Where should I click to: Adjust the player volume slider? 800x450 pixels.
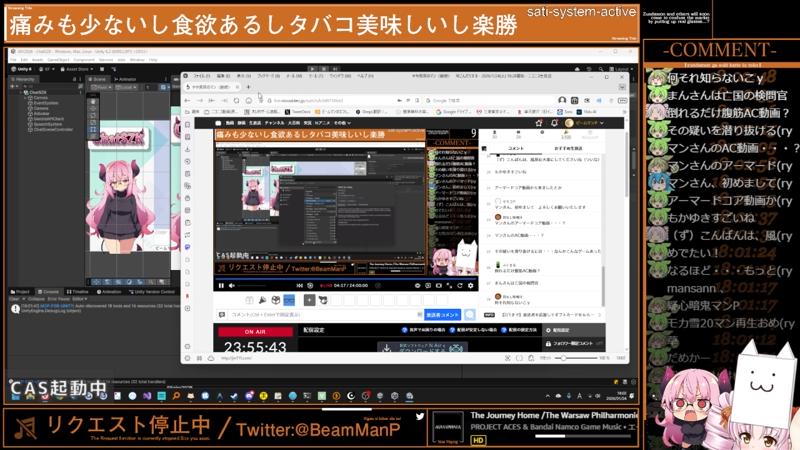coord(252,286)
